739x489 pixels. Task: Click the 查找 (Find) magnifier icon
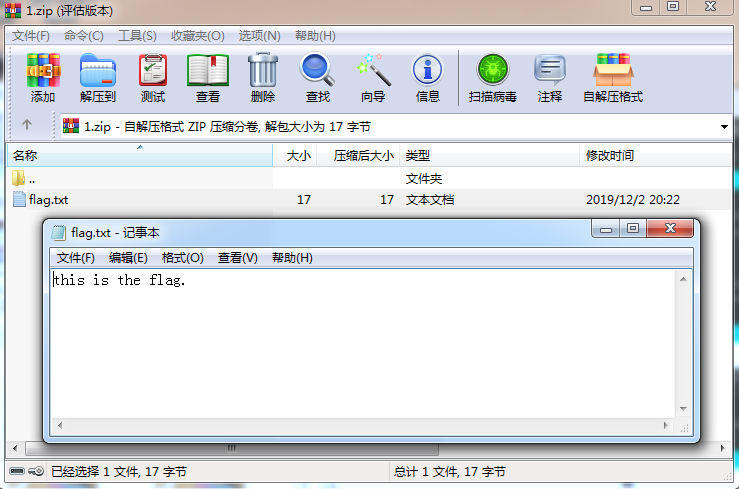pyautogui.click(x=317, y=70)
